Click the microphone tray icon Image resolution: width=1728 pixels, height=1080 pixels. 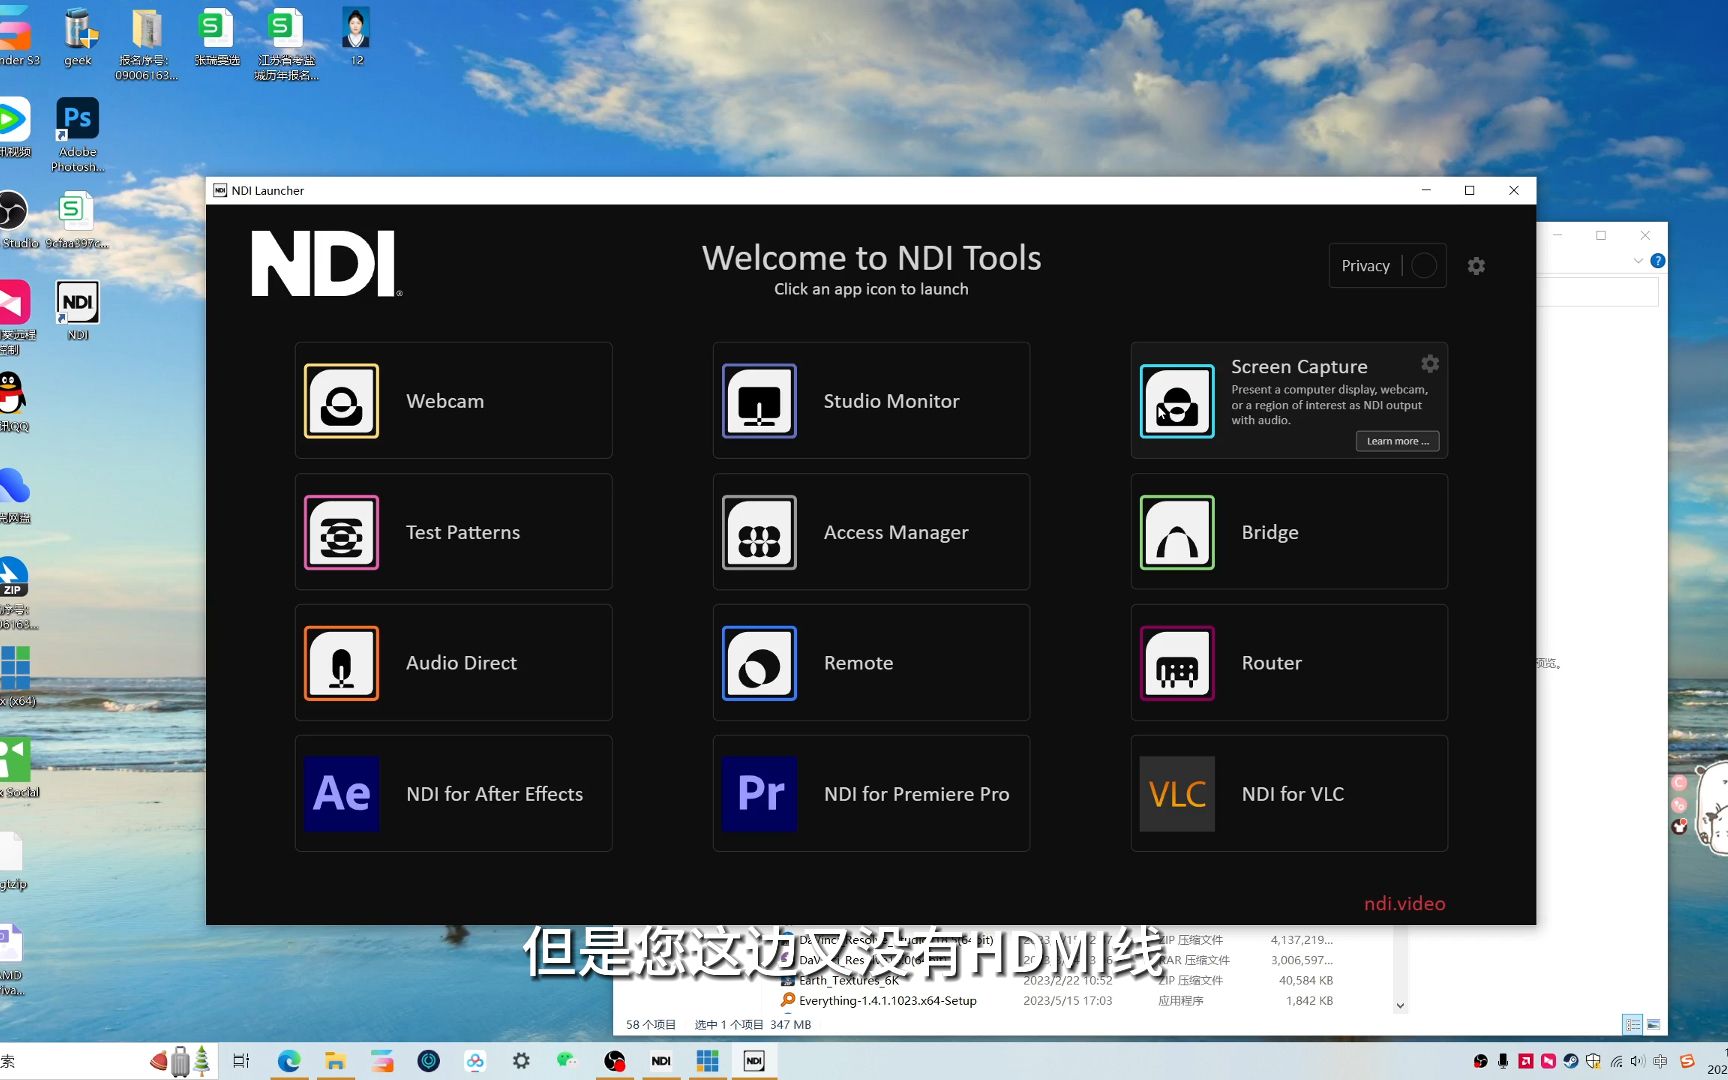[x=1503, y=1061]
